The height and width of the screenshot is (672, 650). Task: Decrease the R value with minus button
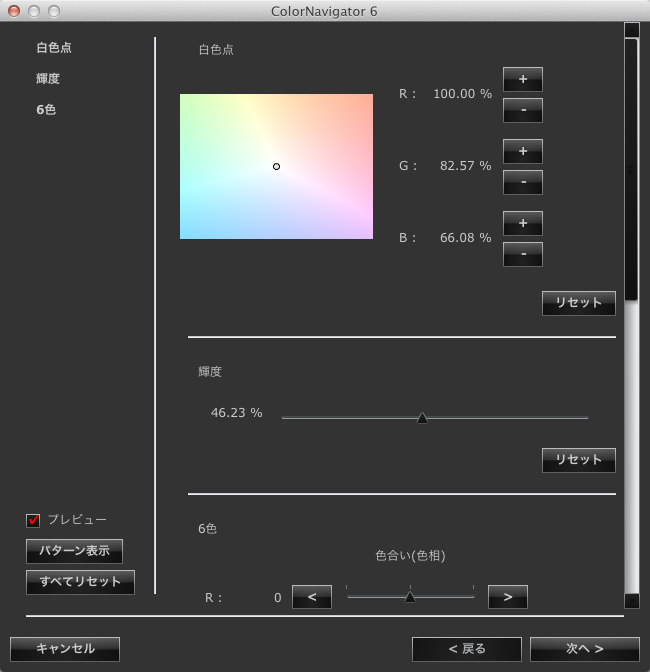(522, 109)
